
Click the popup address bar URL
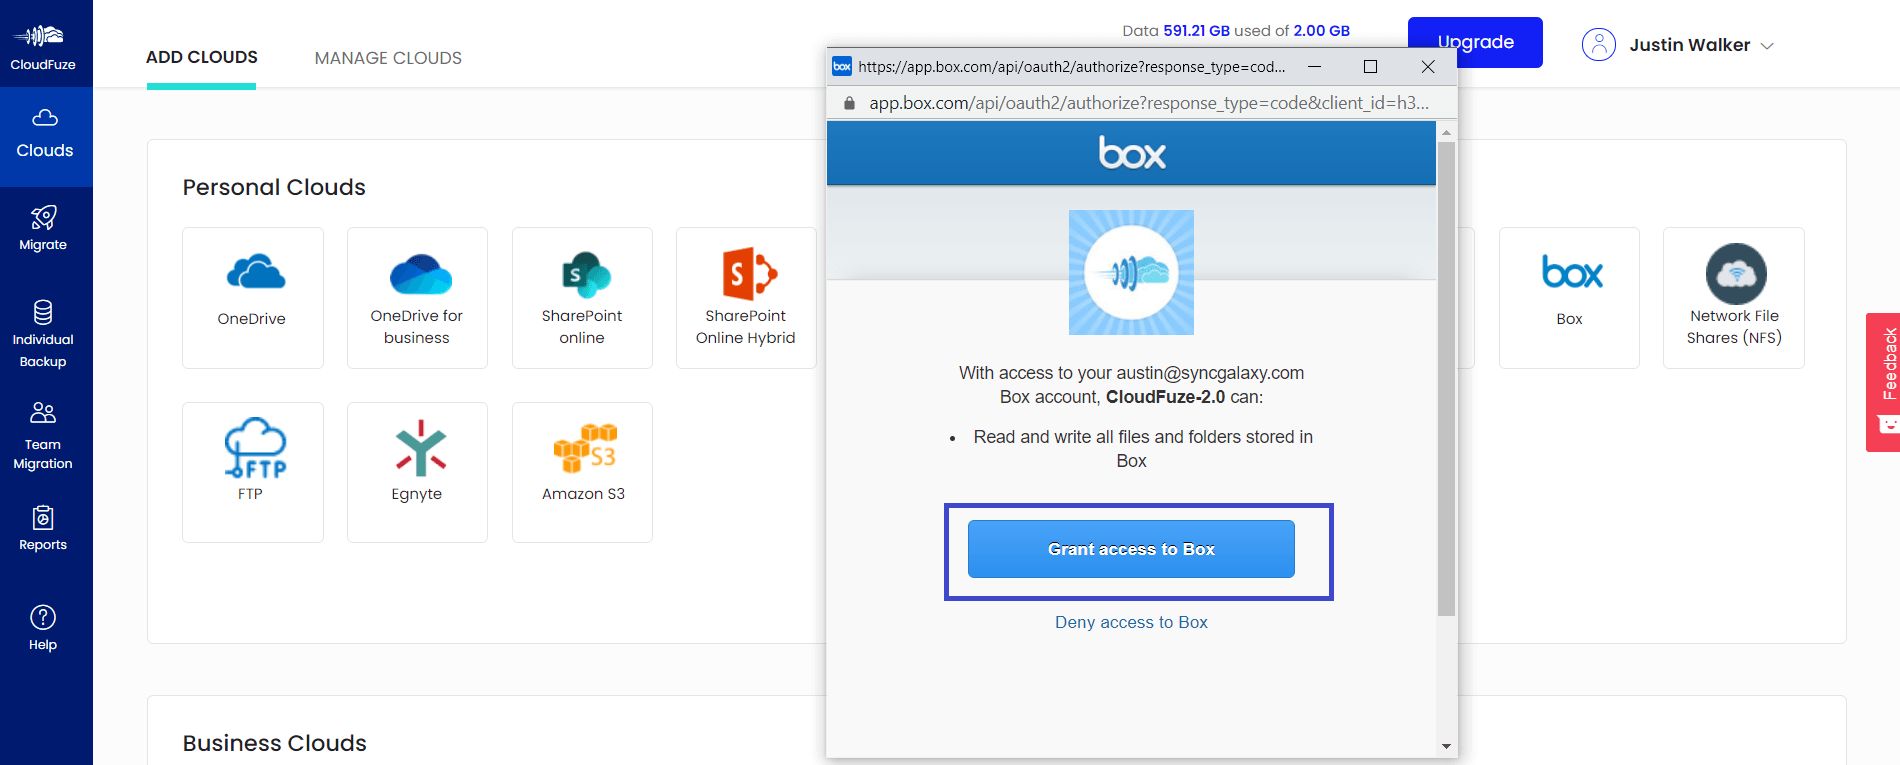(x=1149, y=103)
